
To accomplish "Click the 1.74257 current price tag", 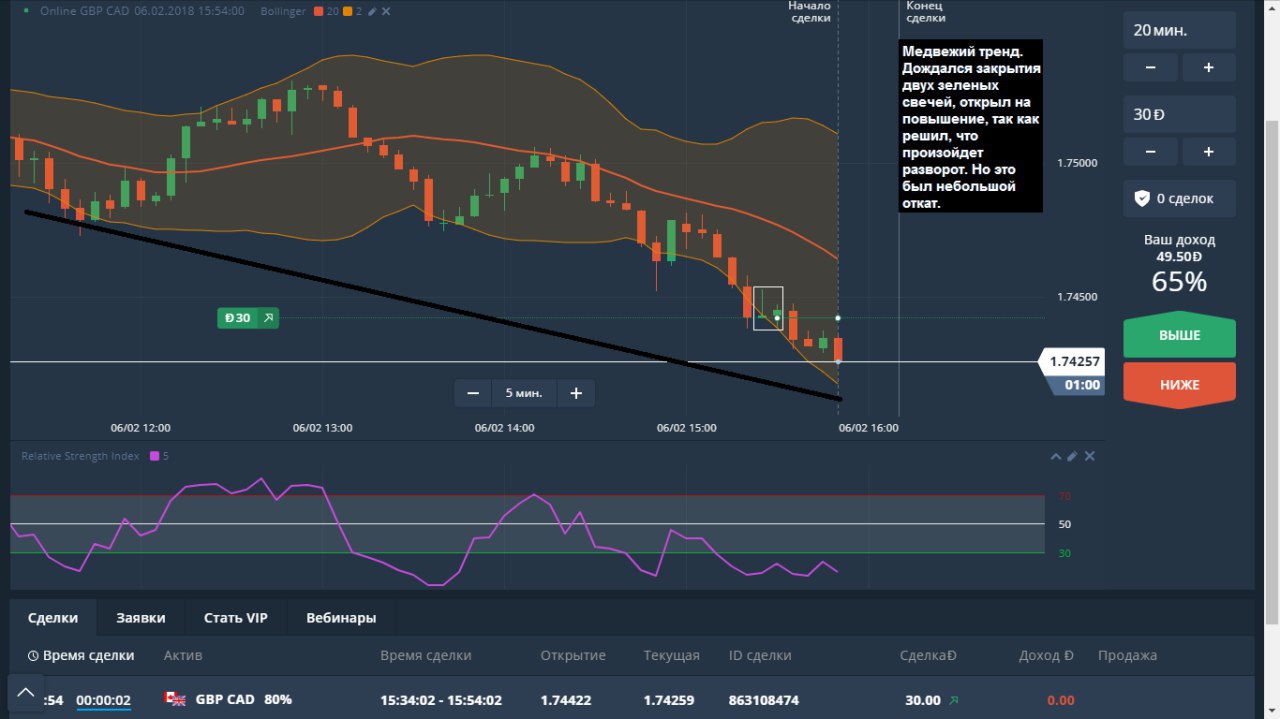I will (1072, 362).
